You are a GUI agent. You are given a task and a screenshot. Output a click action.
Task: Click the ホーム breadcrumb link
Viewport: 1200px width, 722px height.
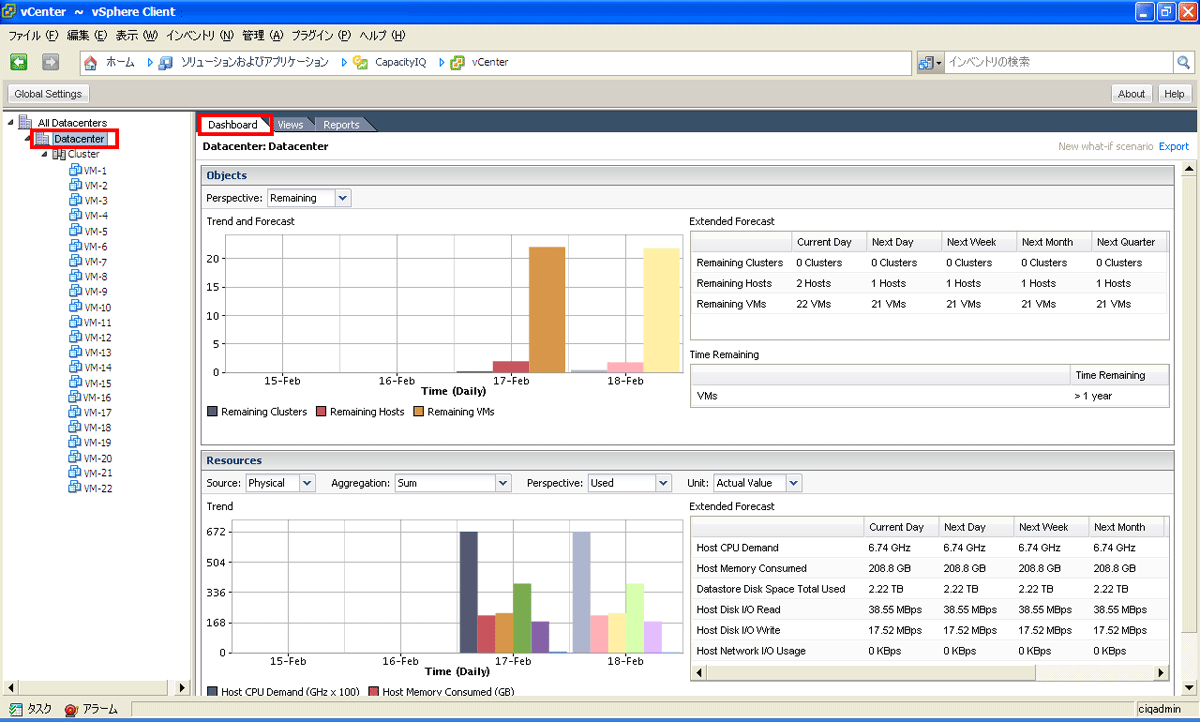(x=120, y=62)
